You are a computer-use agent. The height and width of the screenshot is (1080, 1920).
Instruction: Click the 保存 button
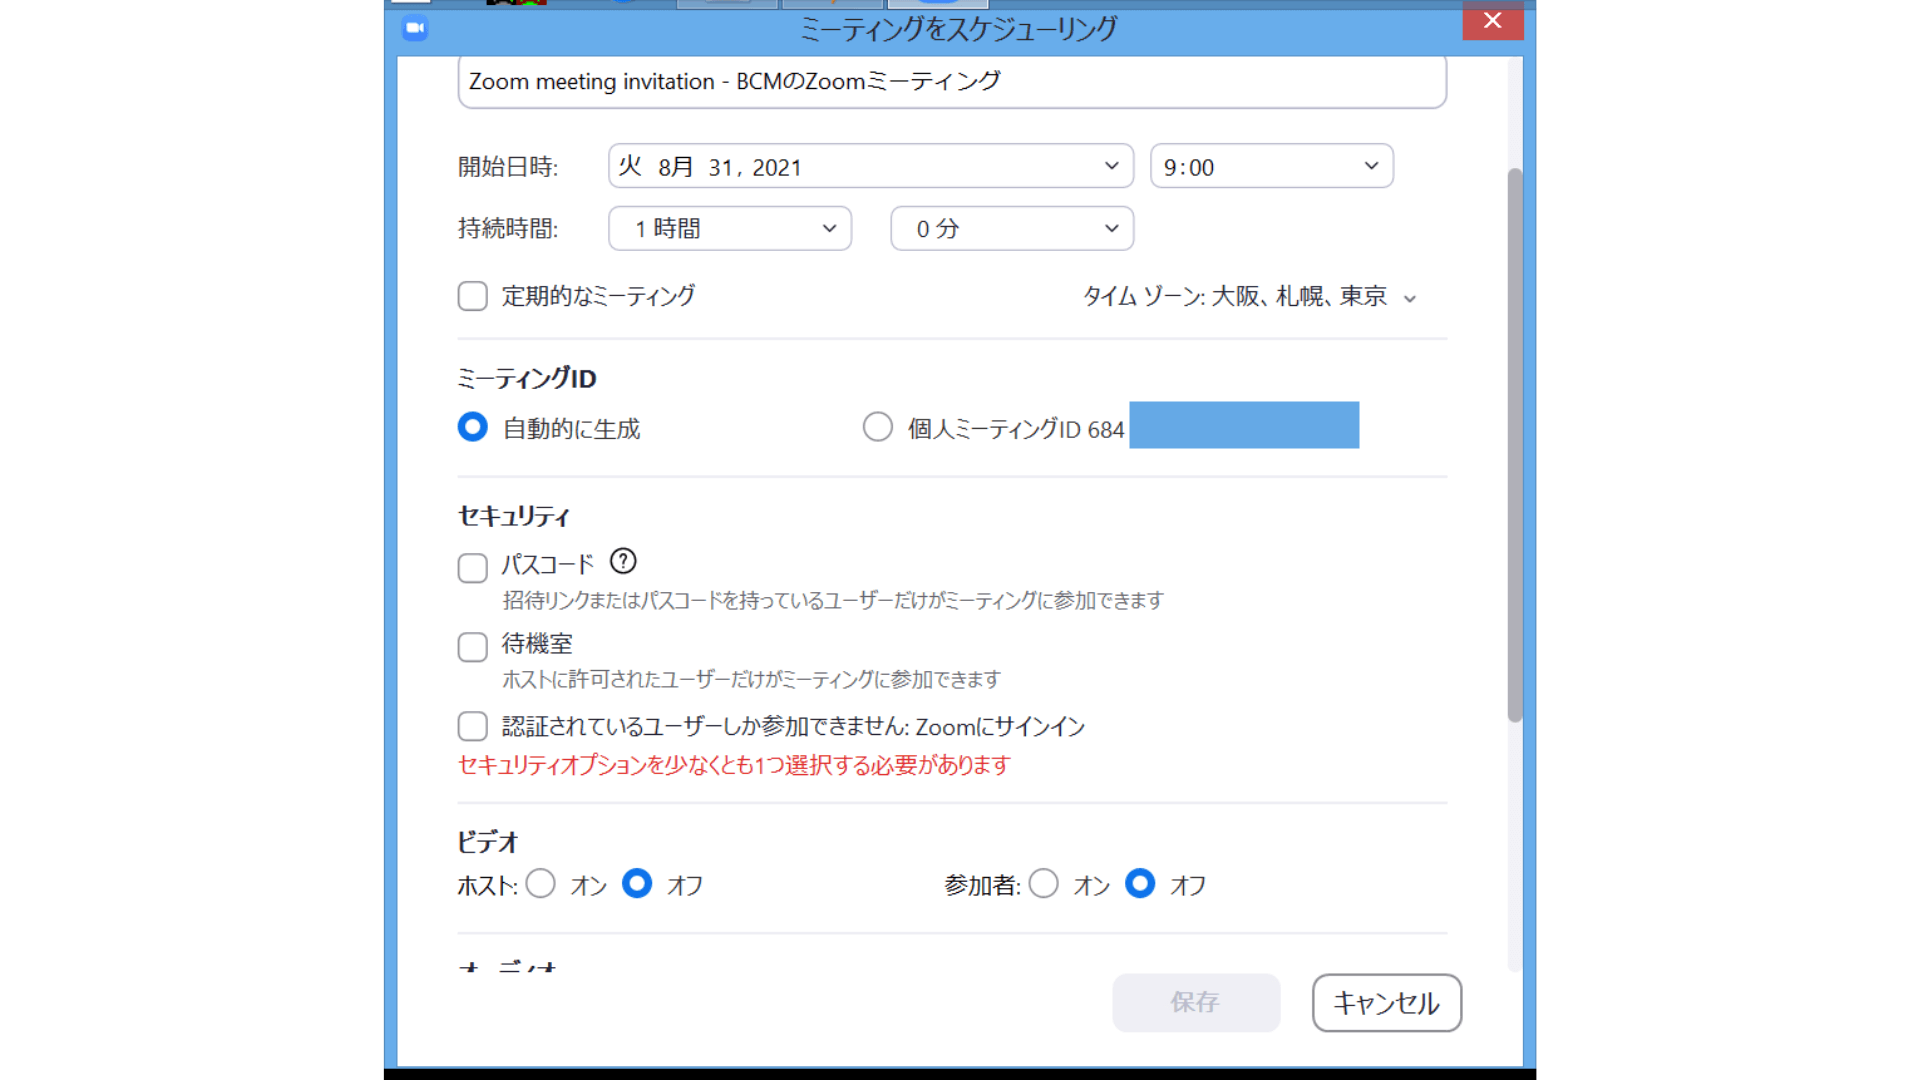pyautogui.click(x=1196, y=1003)
